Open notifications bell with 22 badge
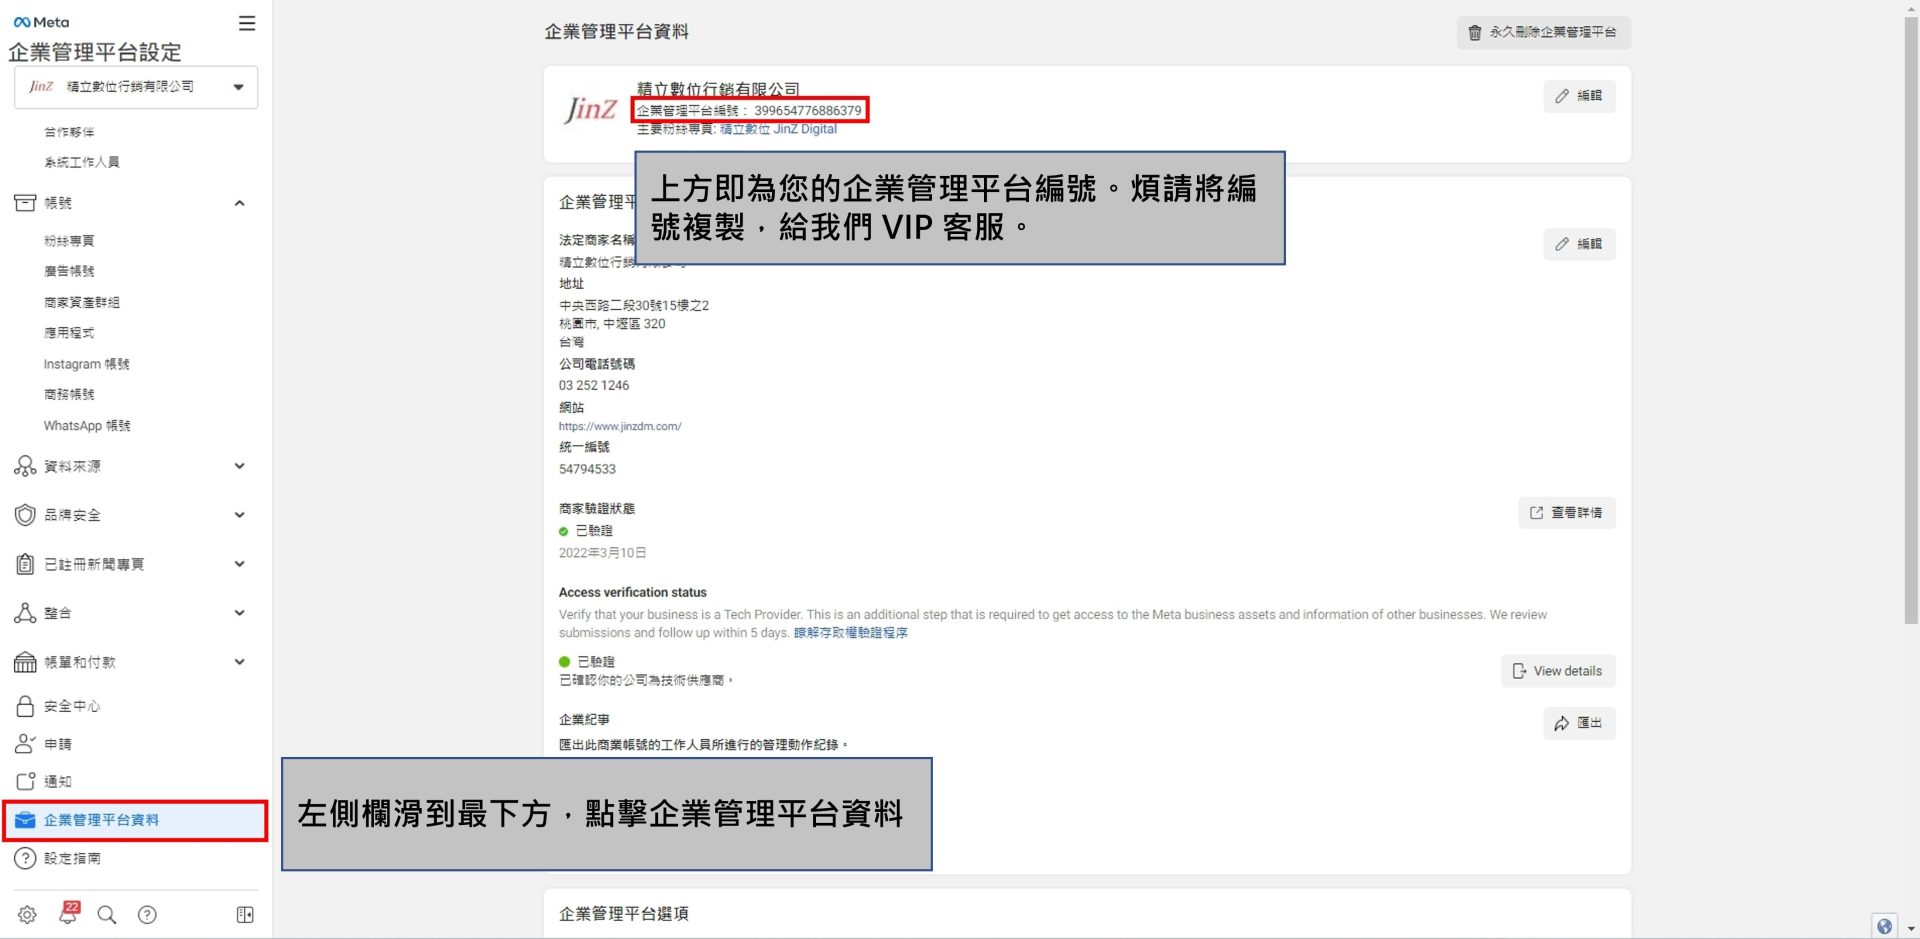The height and width of the screenshot is (939, 1920). (x=69, y=913)
